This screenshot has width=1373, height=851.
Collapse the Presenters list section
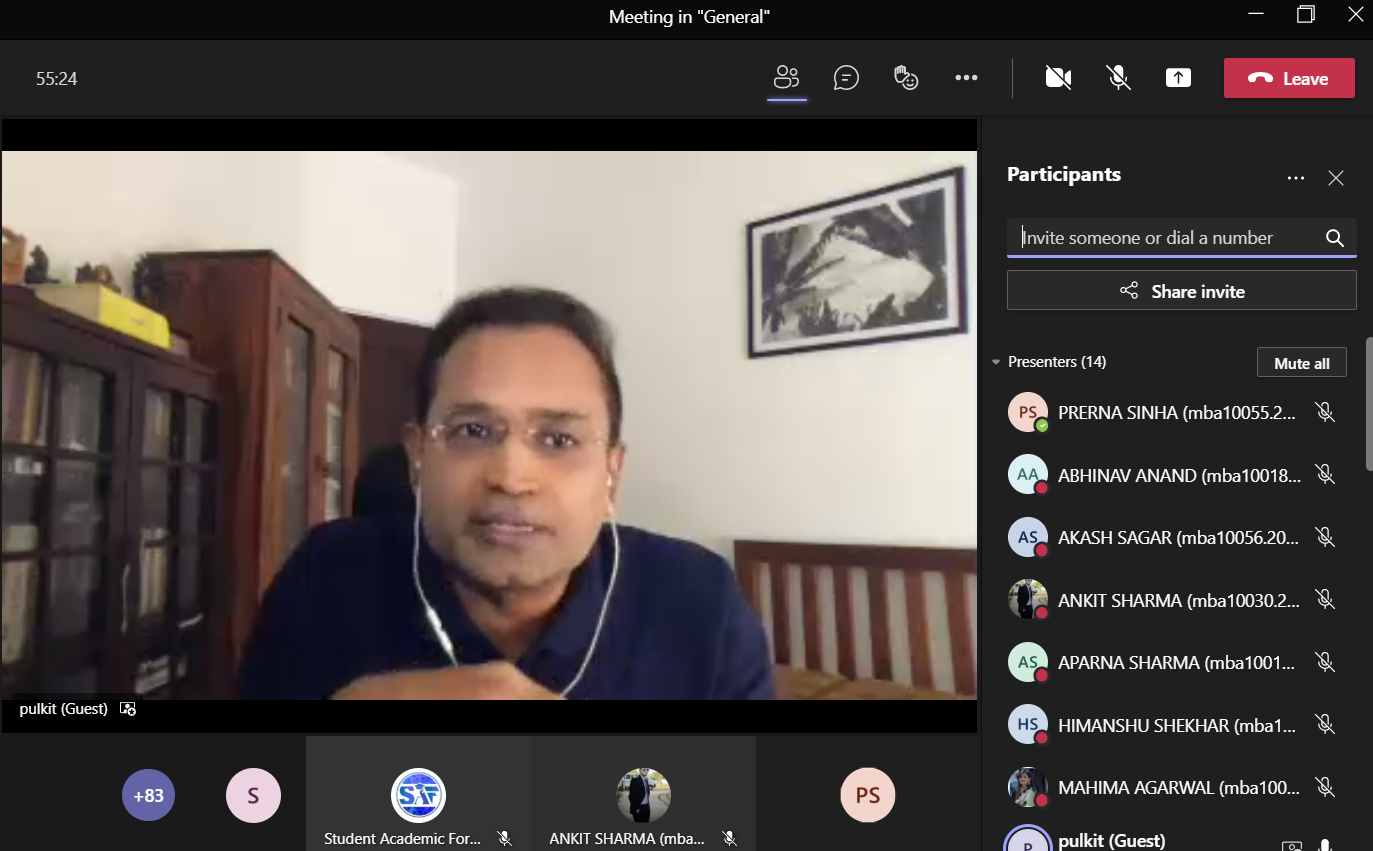(x=996, y=362)
